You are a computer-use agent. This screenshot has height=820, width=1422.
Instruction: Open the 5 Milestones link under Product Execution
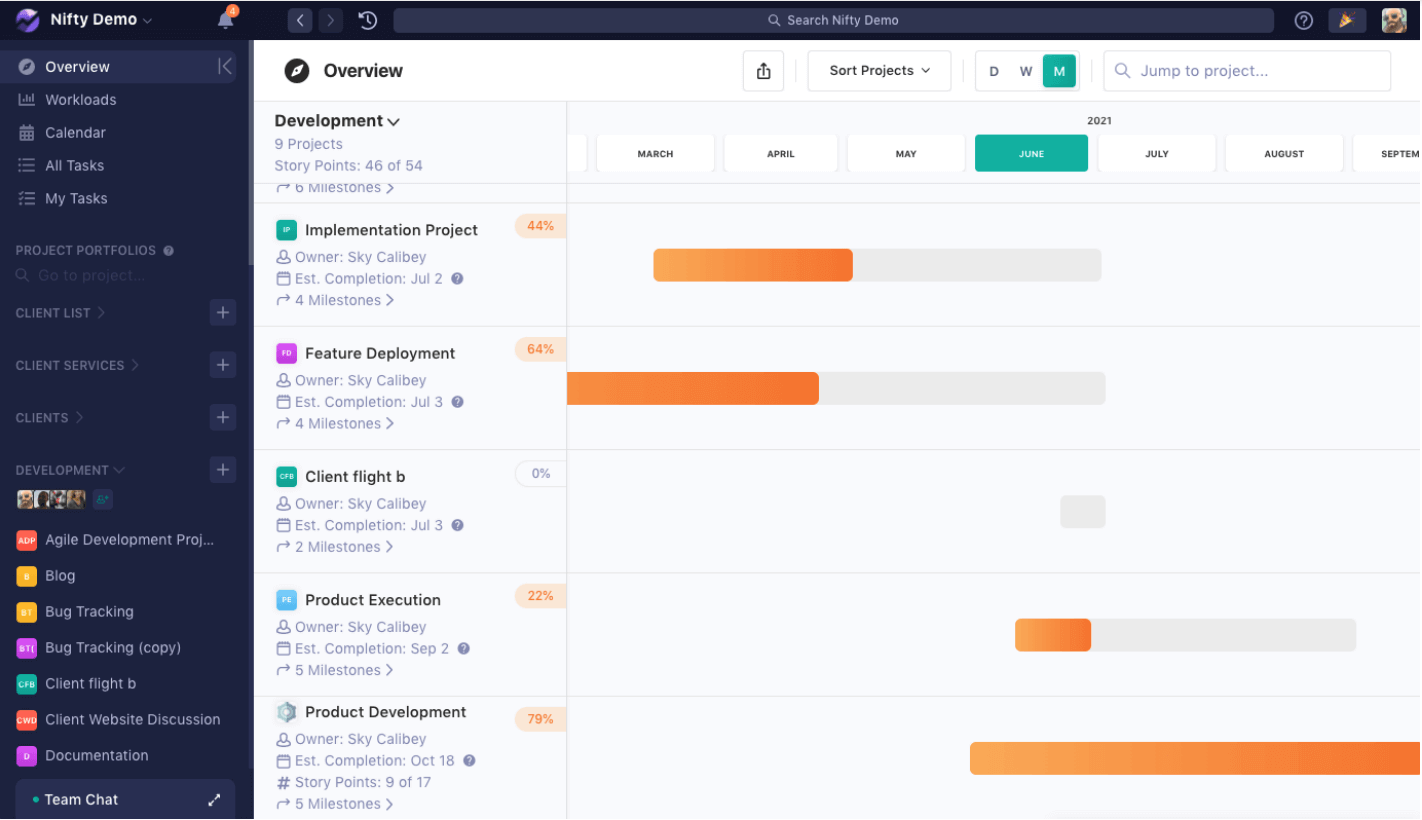pos(335,670)
